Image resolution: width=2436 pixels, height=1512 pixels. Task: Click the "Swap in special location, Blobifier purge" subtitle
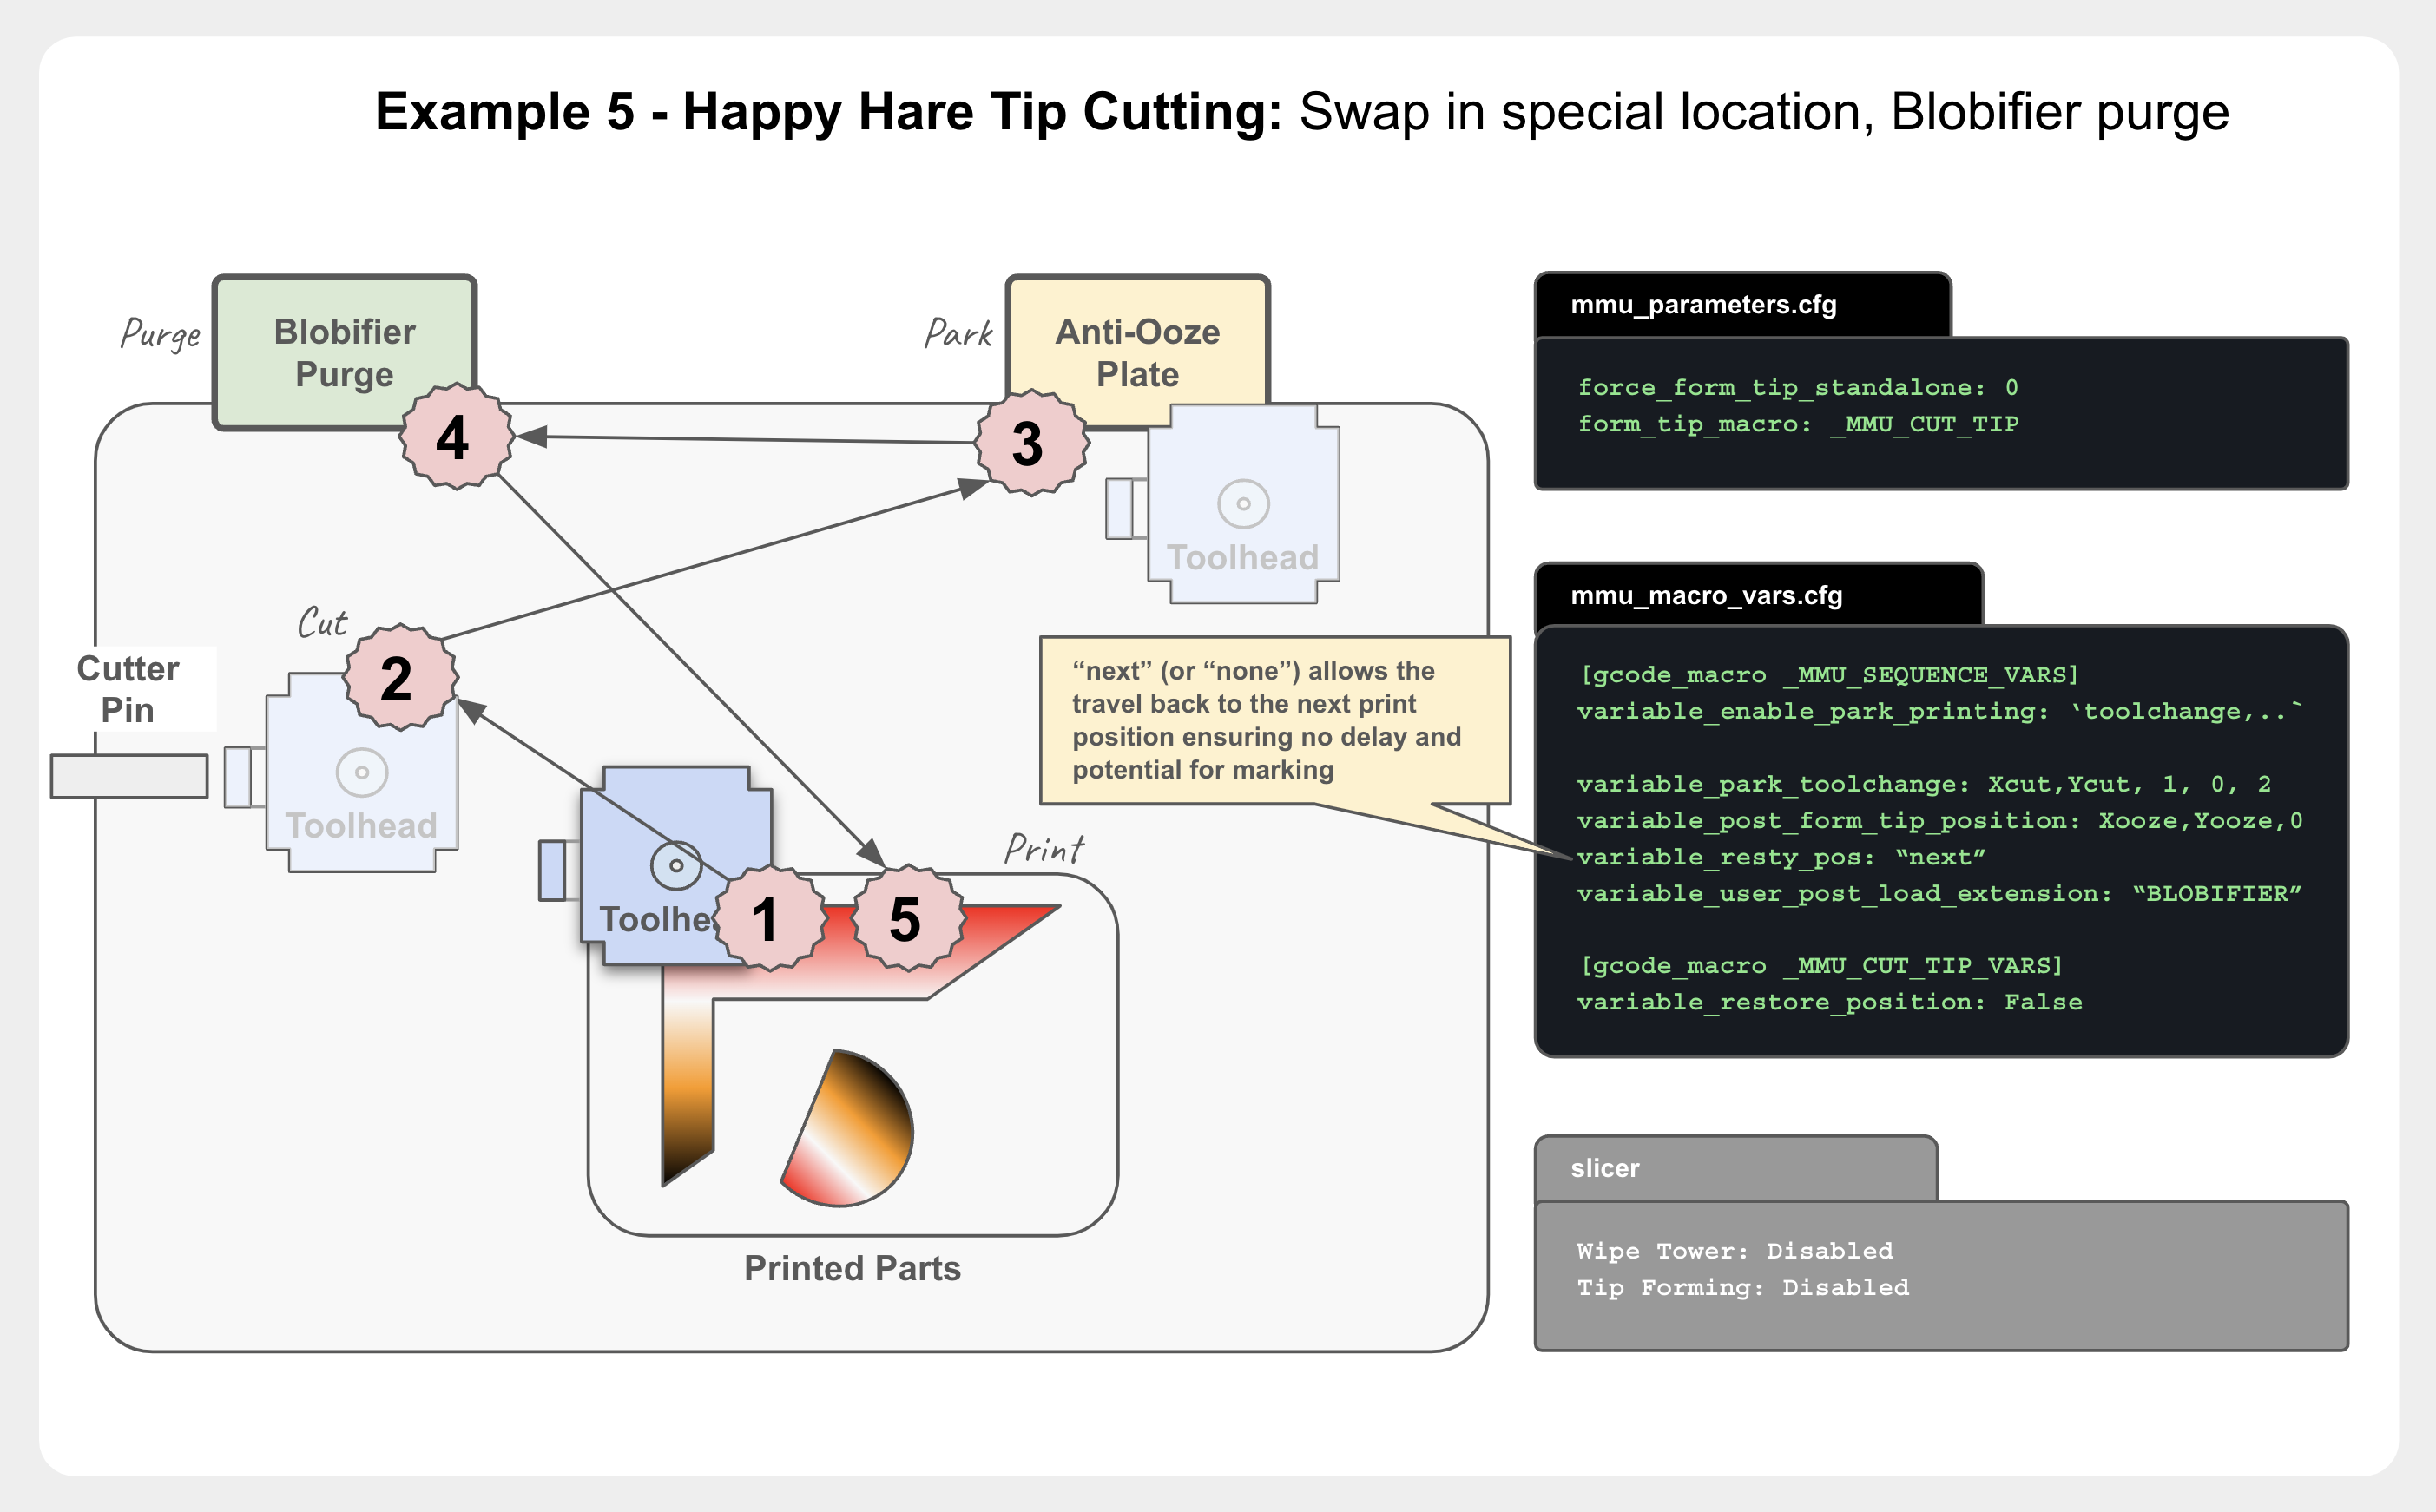pyautogui.click(x=1764, y=112)
